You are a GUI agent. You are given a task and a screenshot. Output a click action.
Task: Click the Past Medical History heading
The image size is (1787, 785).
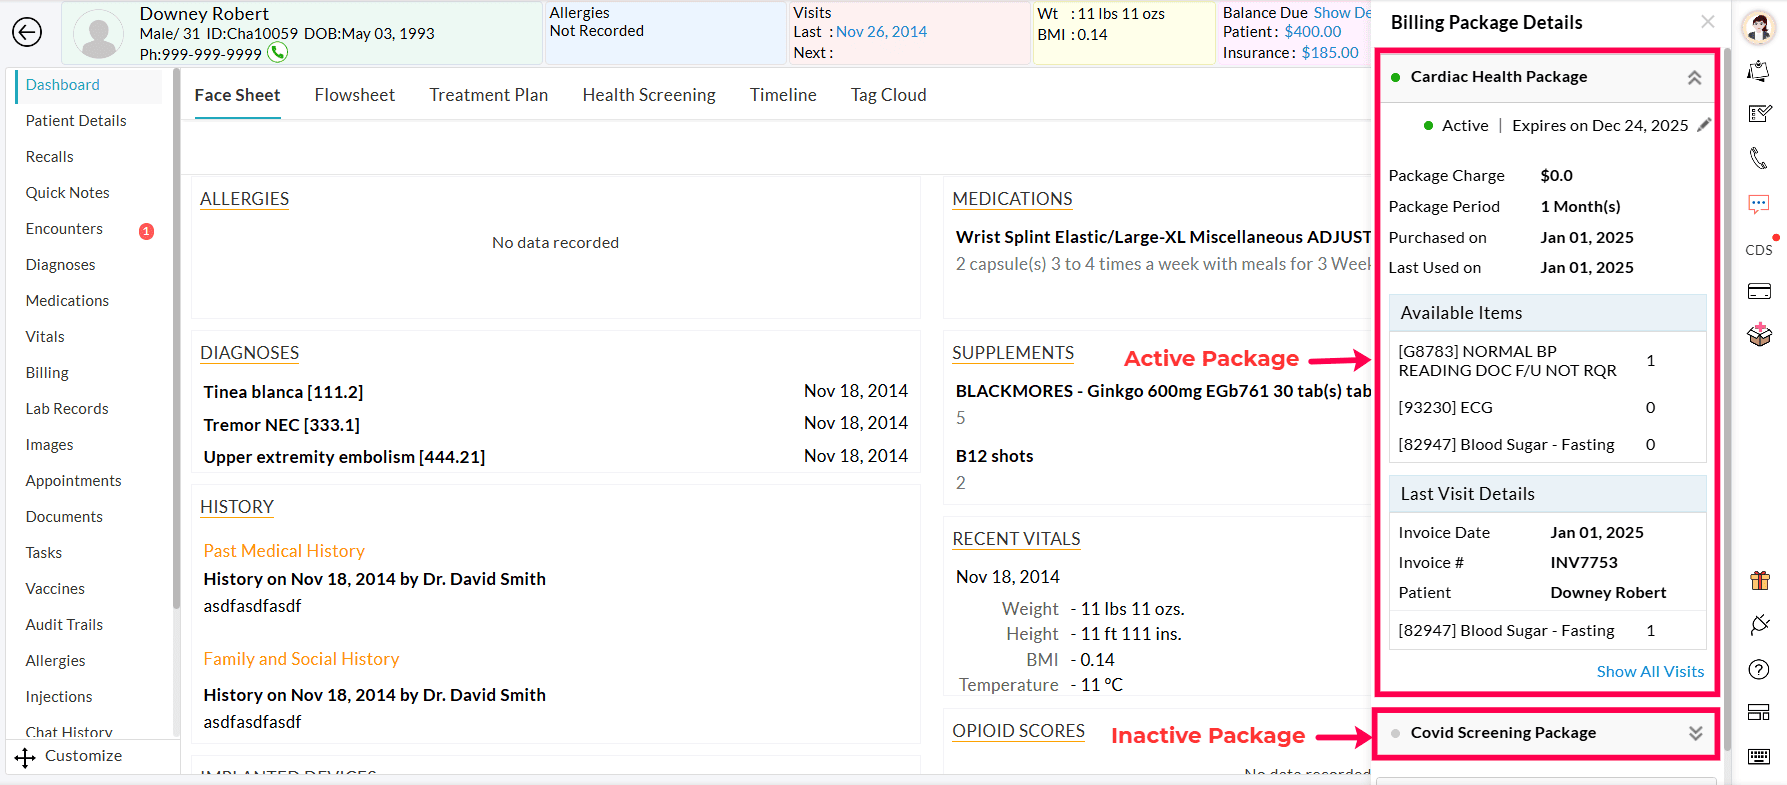pos(284,551)
